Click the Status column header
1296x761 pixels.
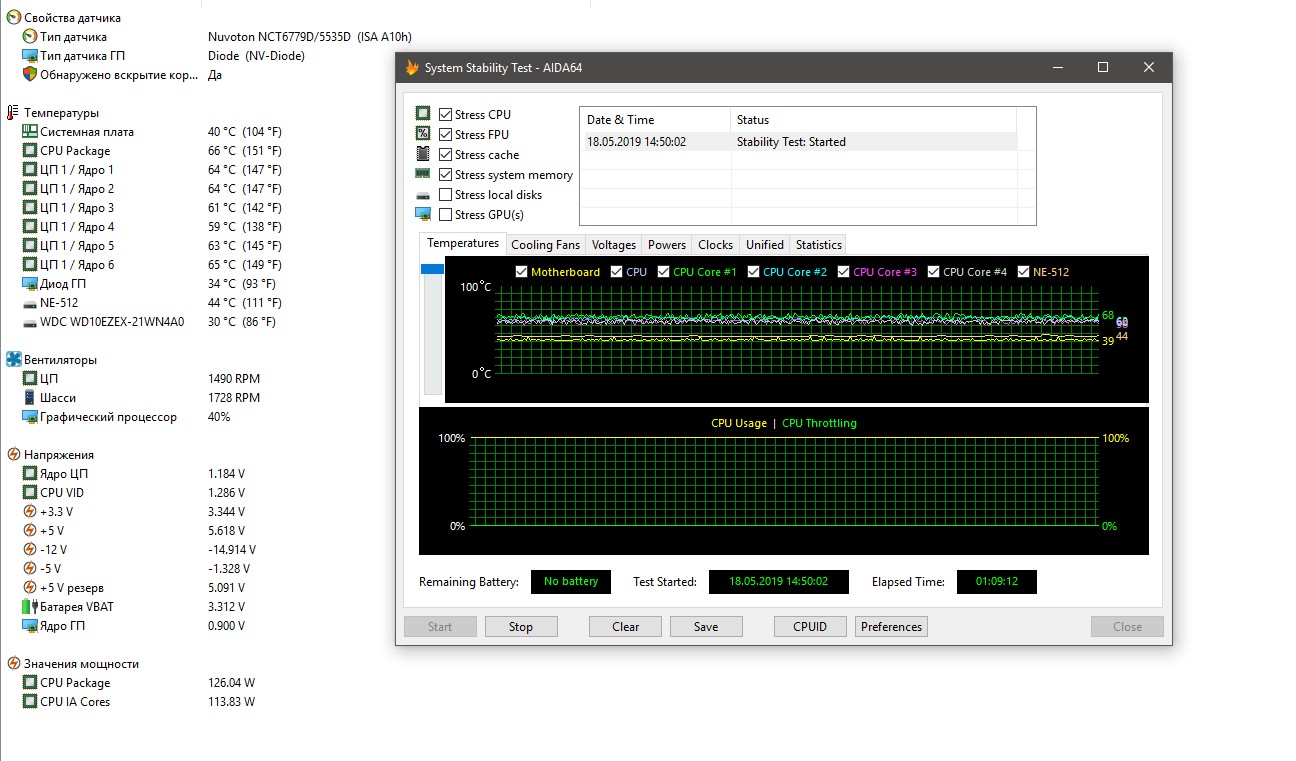tap(874, 120)
